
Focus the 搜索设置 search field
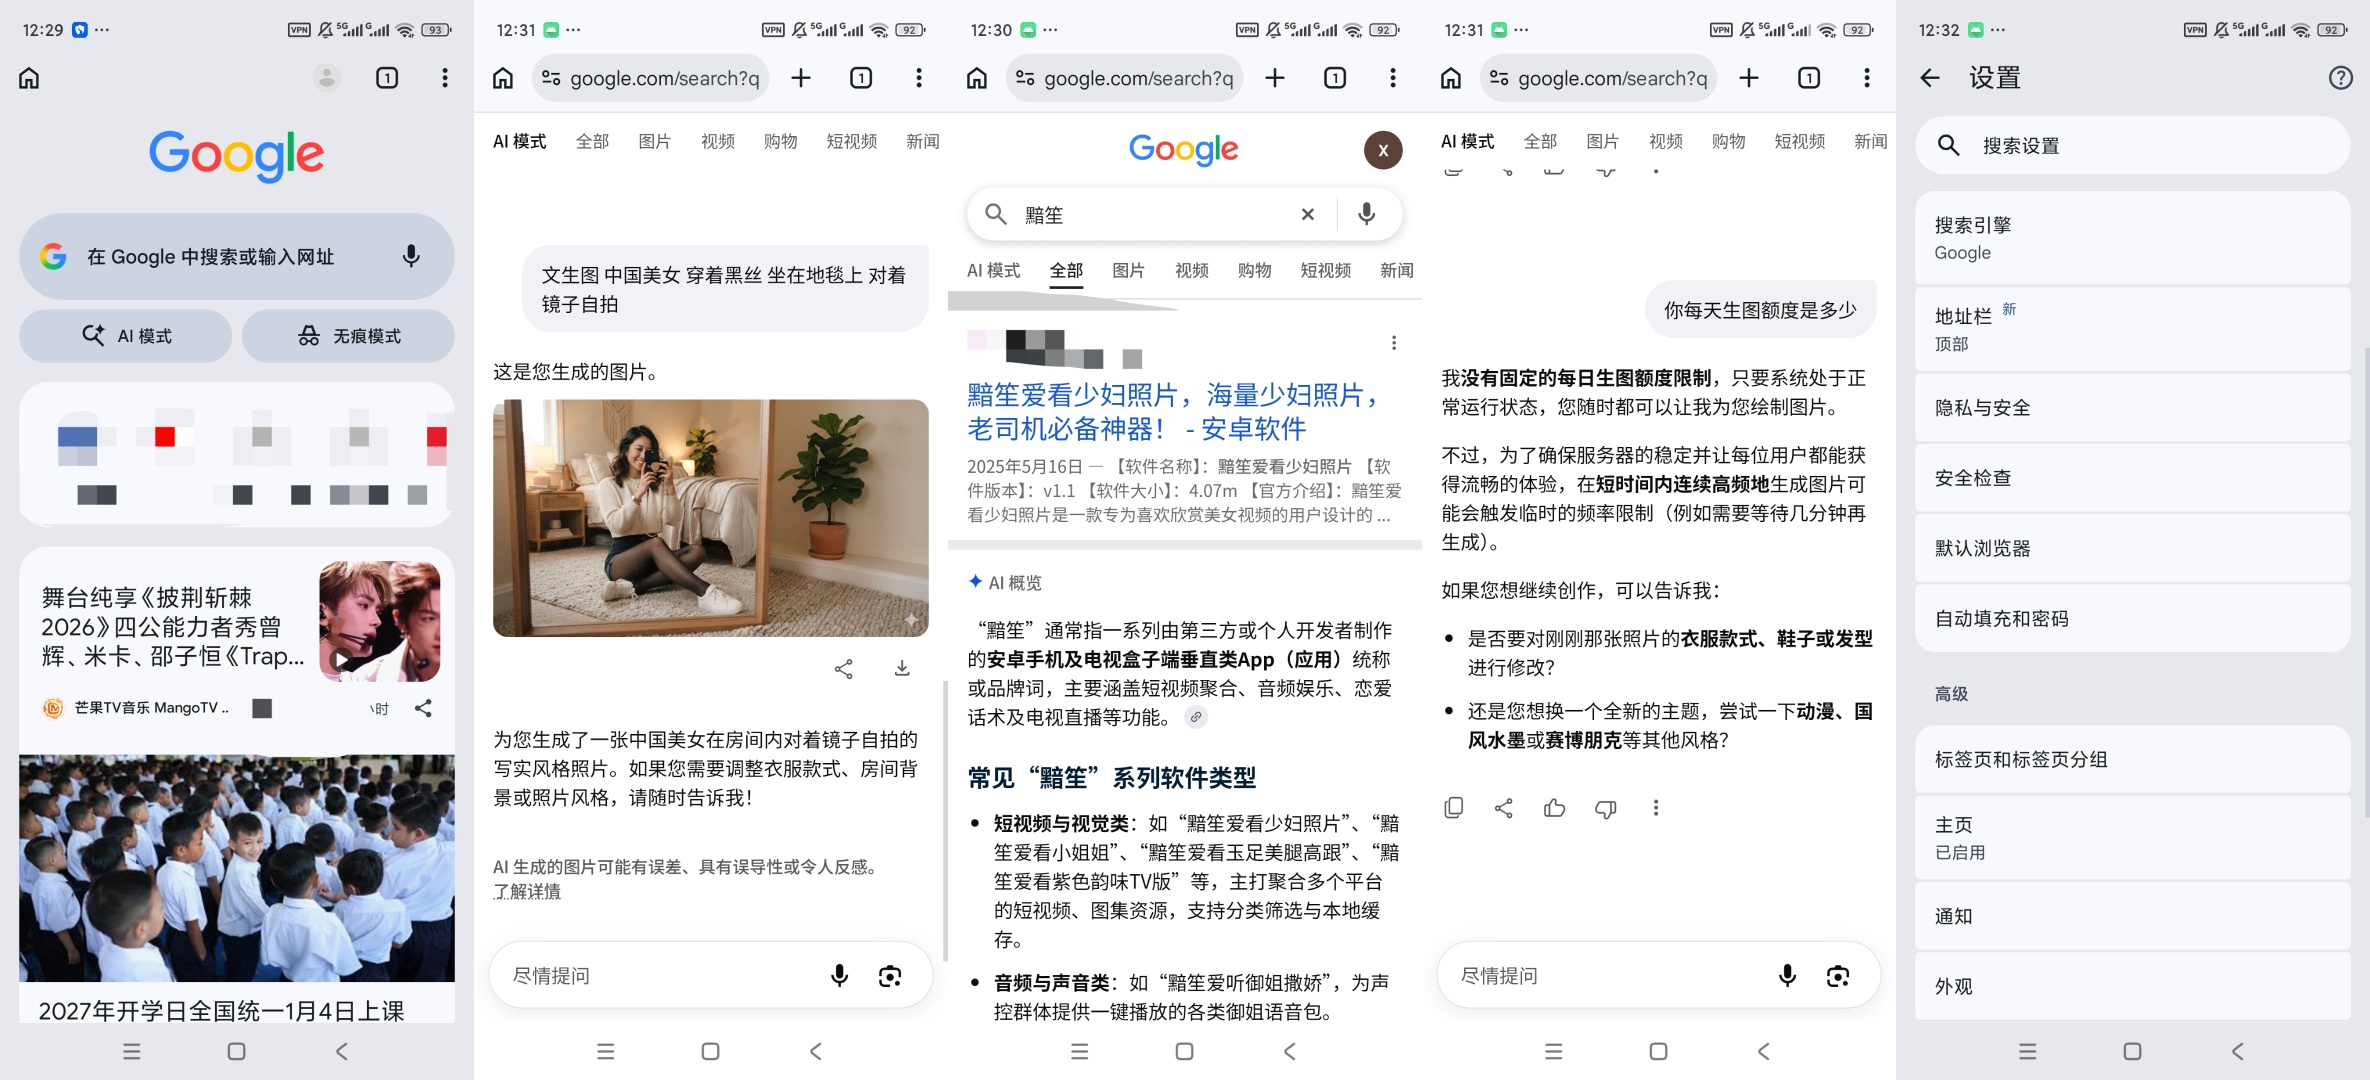click(2132, 146)
